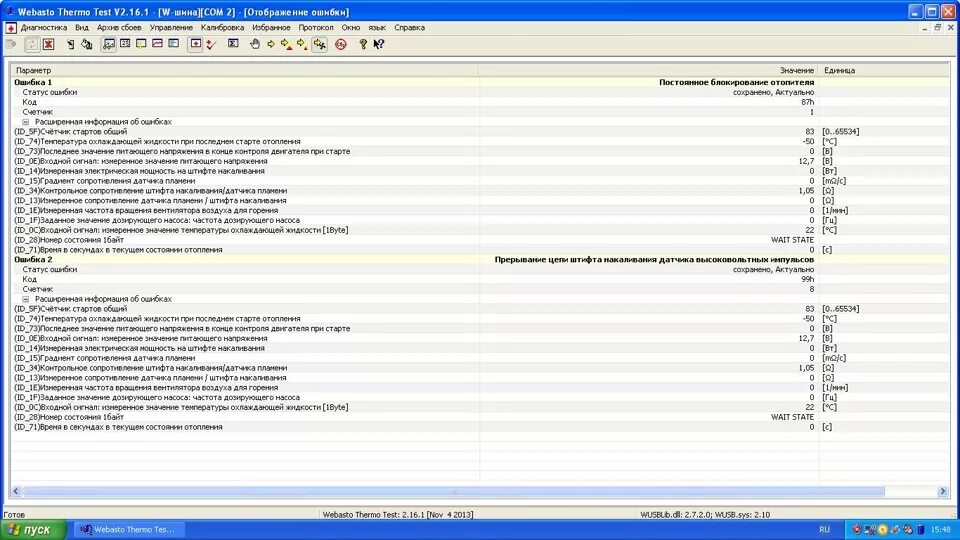960x540 pixels.
Task: Click the Значение column header
Action: [x=648, y=70]
